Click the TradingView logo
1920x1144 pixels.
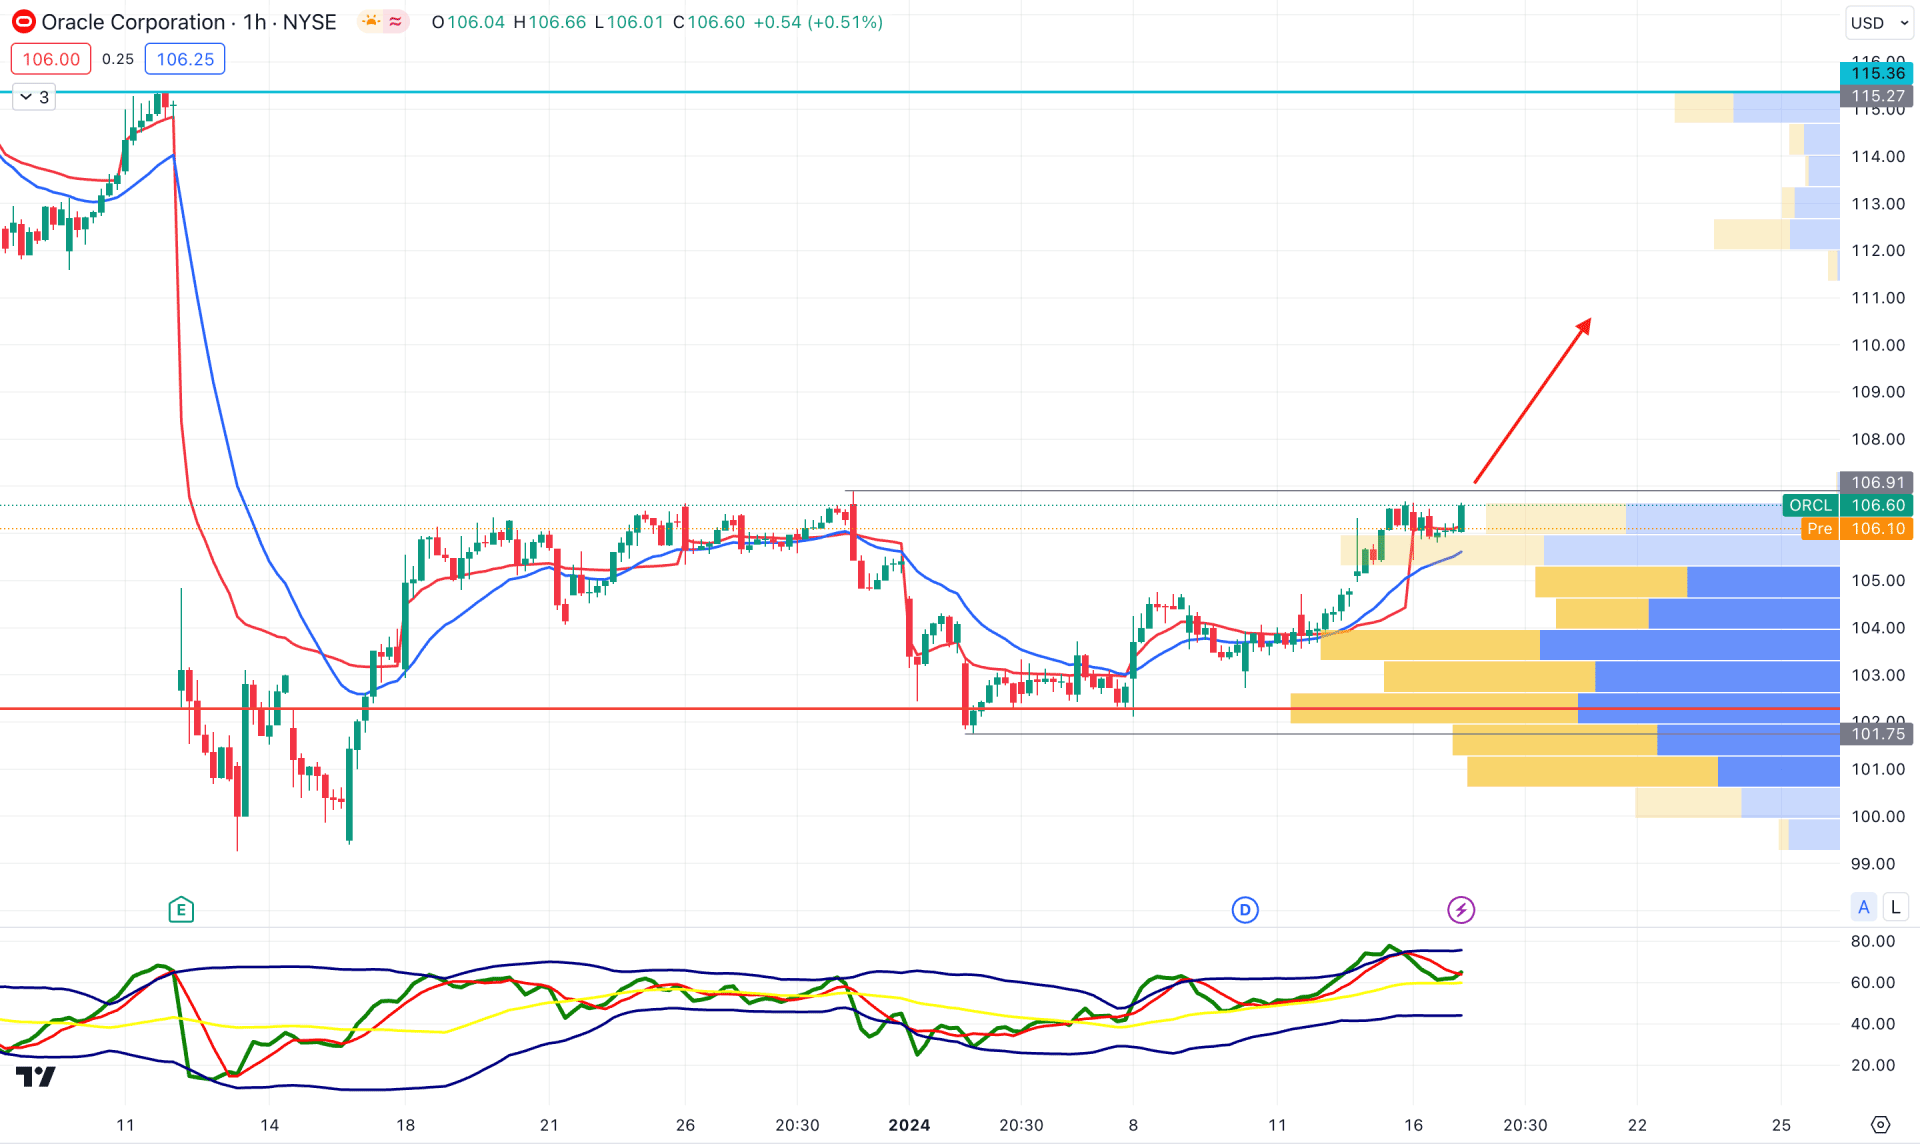pyautogui.click(x=36, y=1077)
